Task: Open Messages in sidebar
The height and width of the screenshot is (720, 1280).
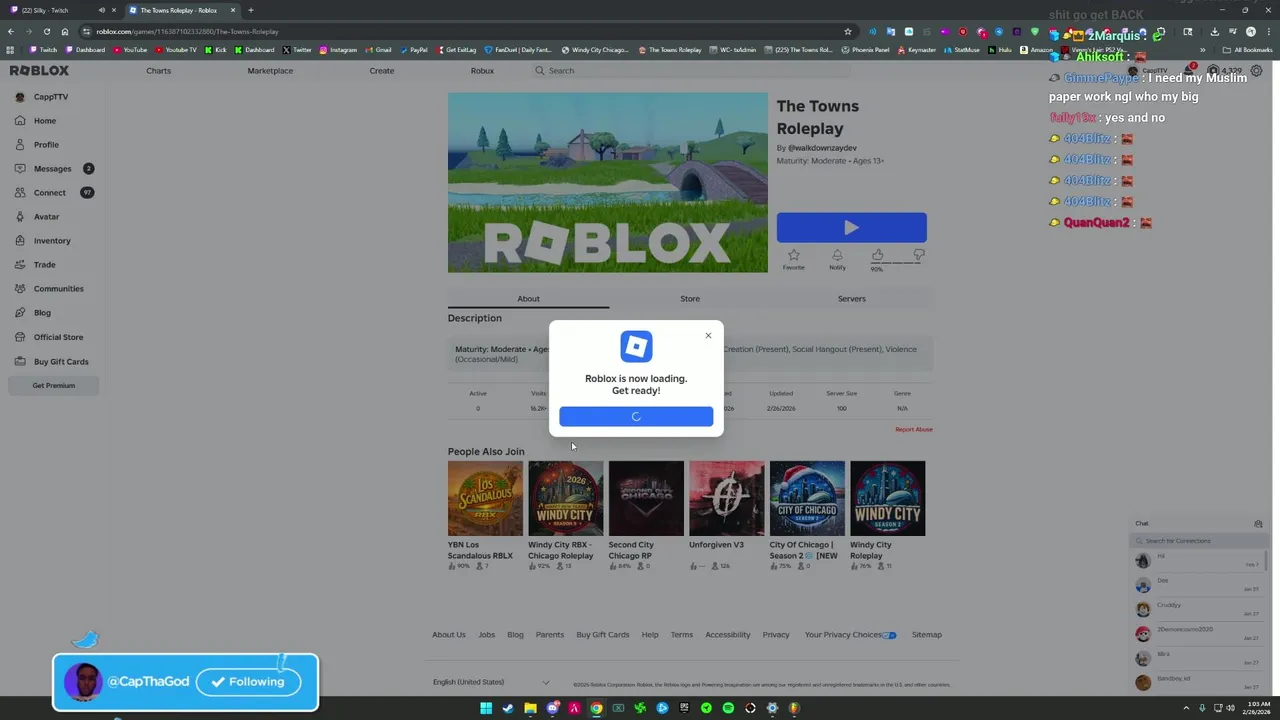Action: 52,169
